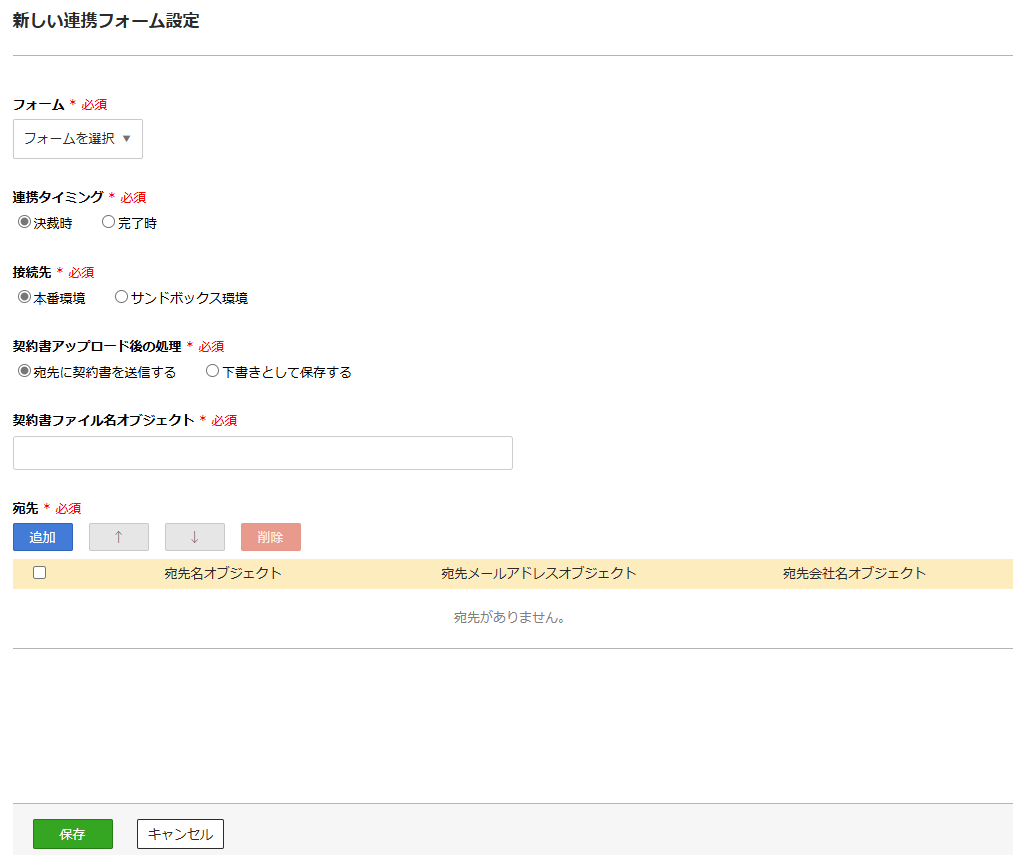Click the 宛先がありません empty table row

511,617
